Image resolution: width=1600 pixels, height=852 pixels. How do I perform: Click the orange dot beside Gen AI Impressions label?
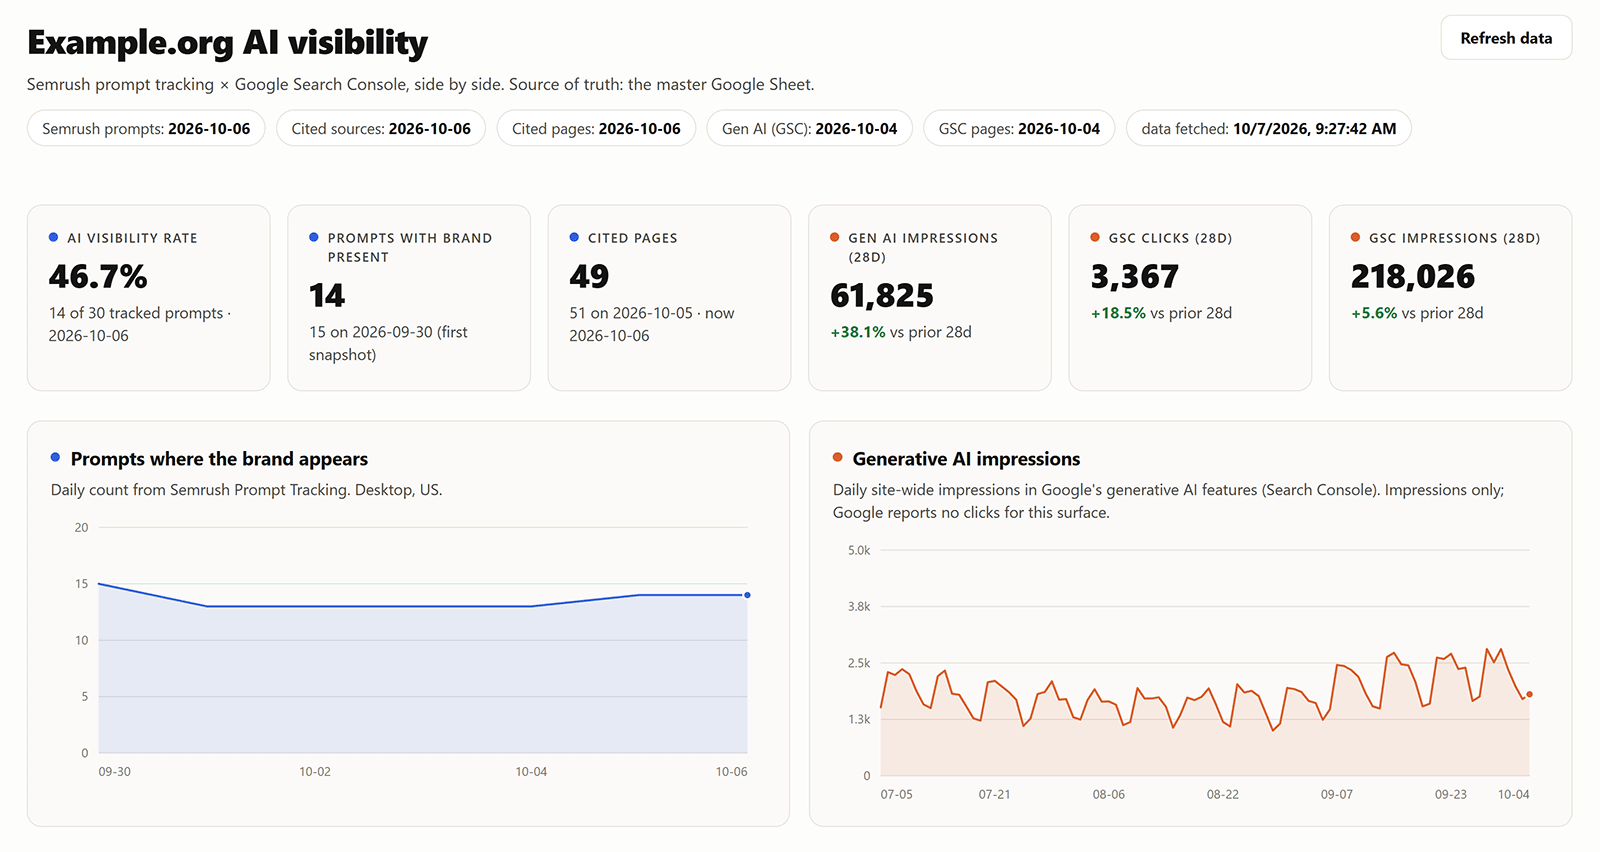click(835, 237)
